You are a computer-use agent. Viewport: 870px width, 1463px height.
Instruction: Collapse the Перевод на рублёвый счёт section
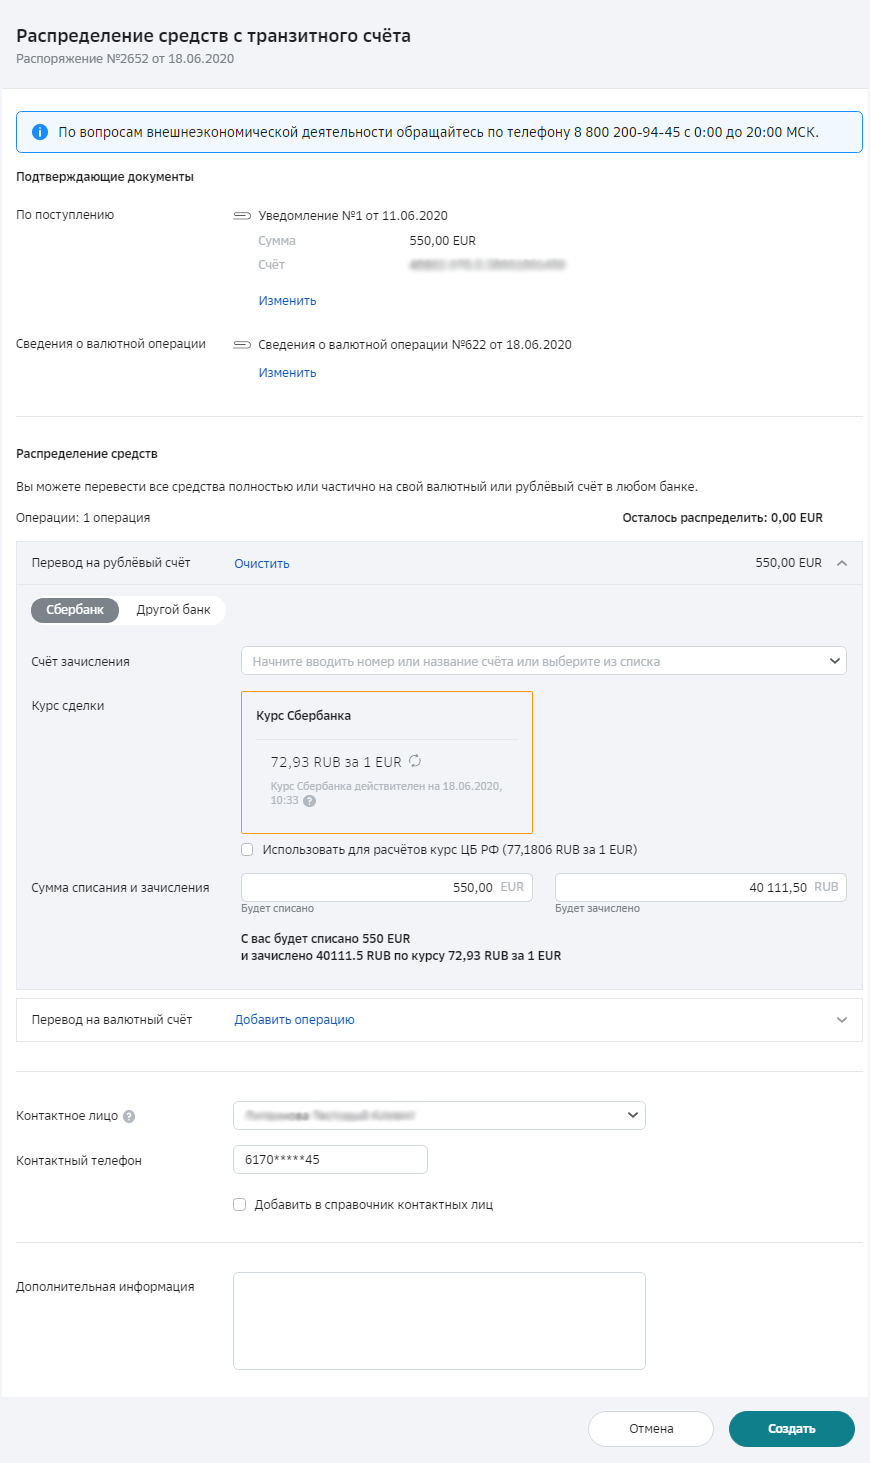coord(842,563)
